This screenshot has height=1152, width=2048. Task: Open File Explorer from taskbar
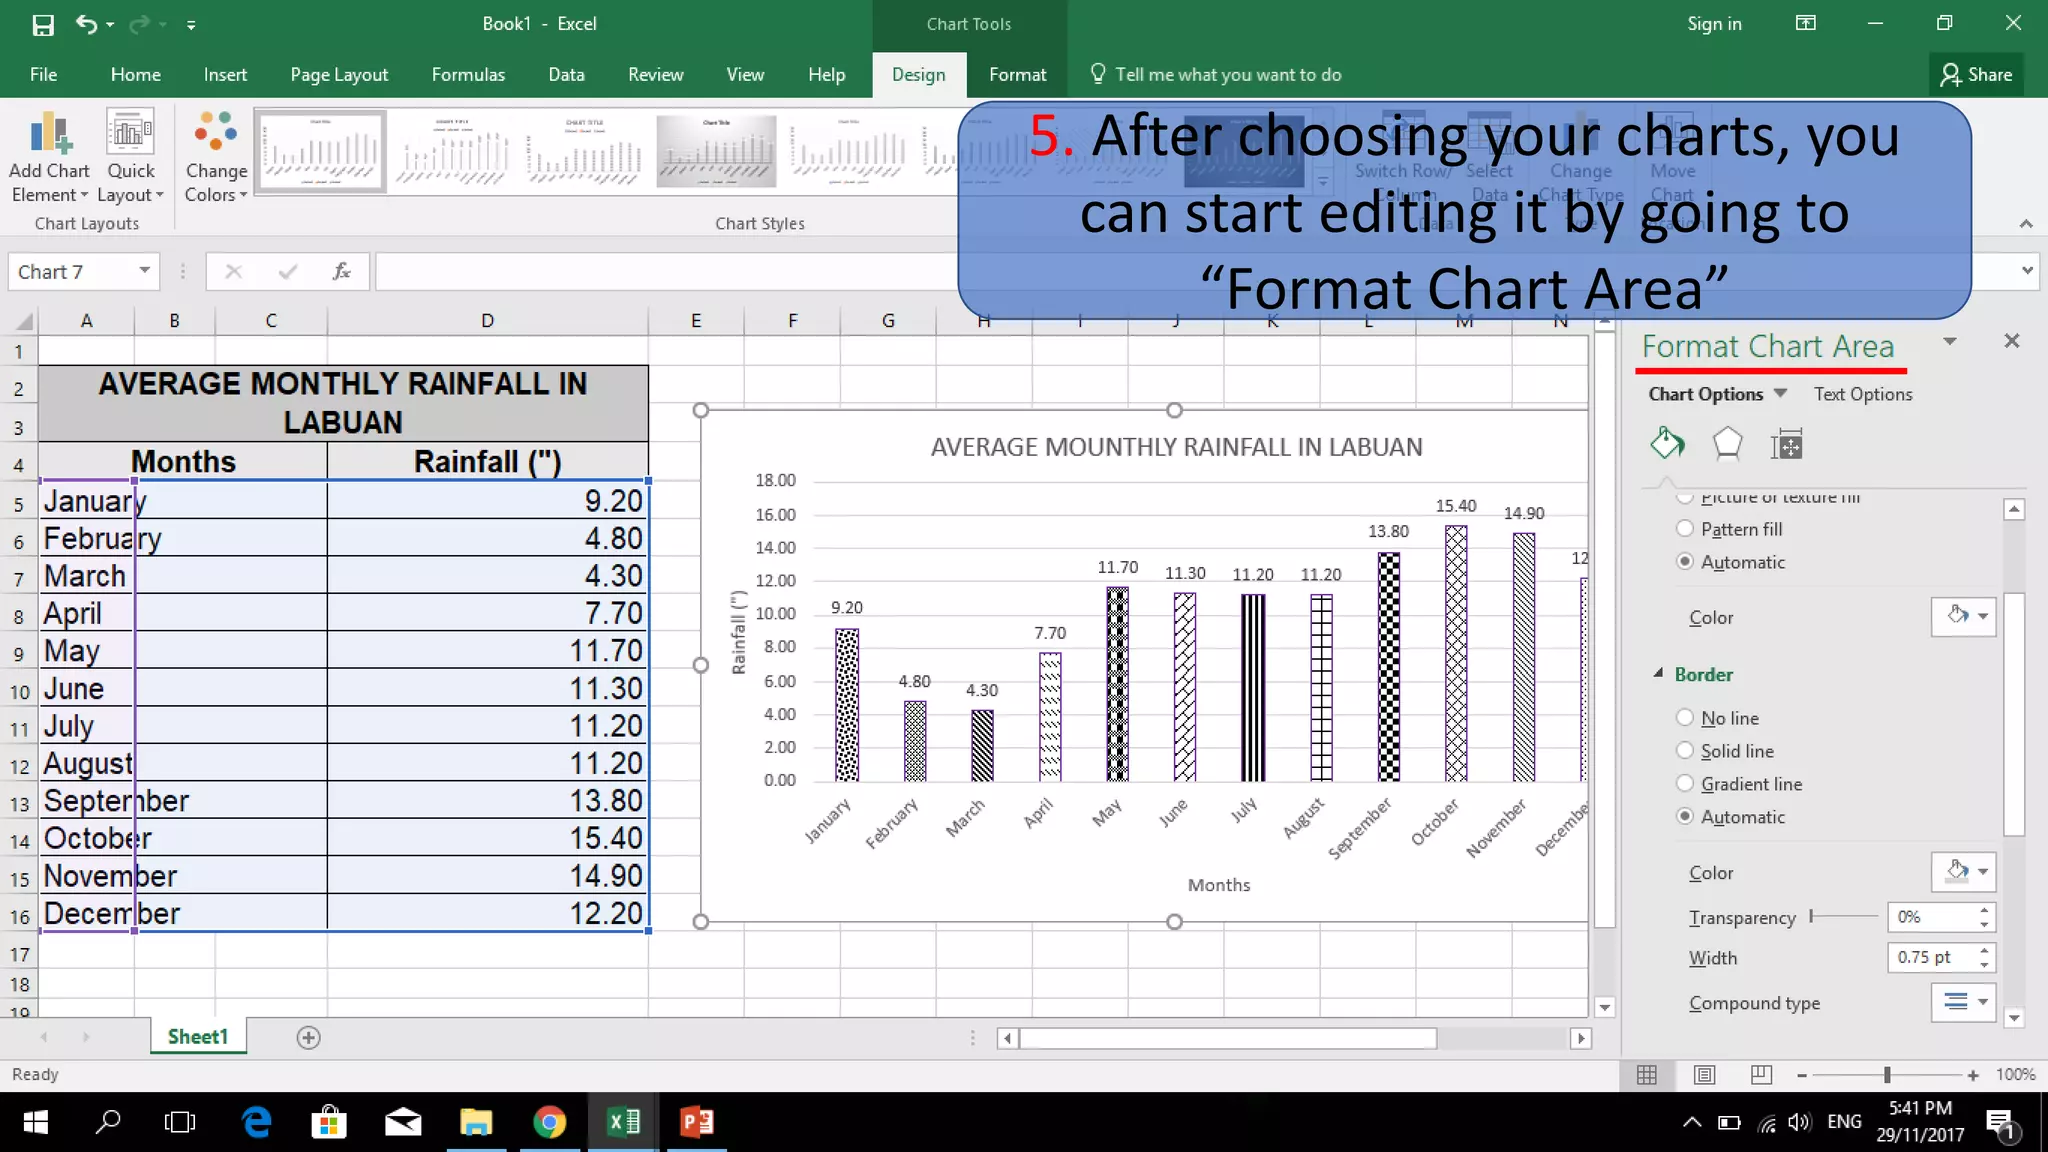(x=476, y=1122)
